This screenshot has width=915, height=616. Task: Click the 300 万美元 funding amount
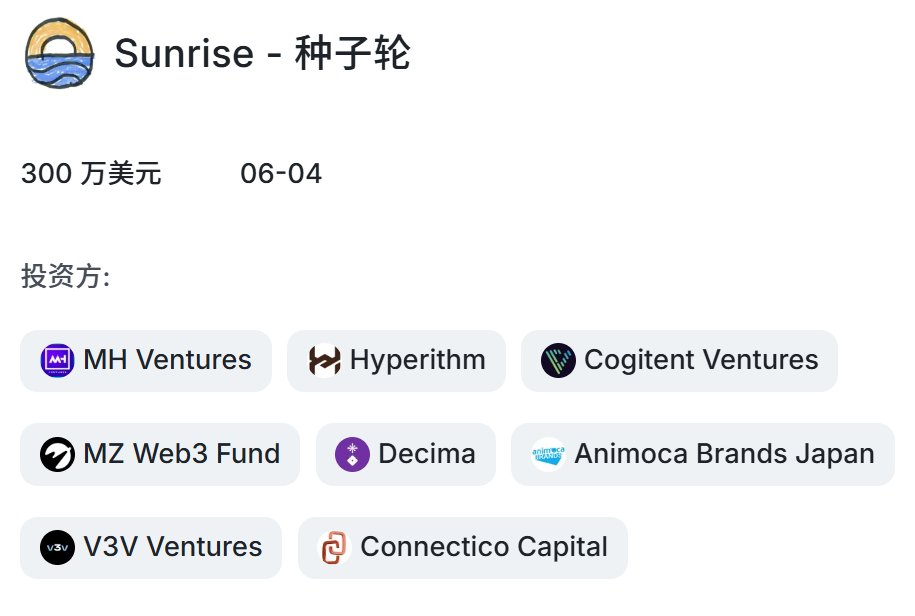91,173
